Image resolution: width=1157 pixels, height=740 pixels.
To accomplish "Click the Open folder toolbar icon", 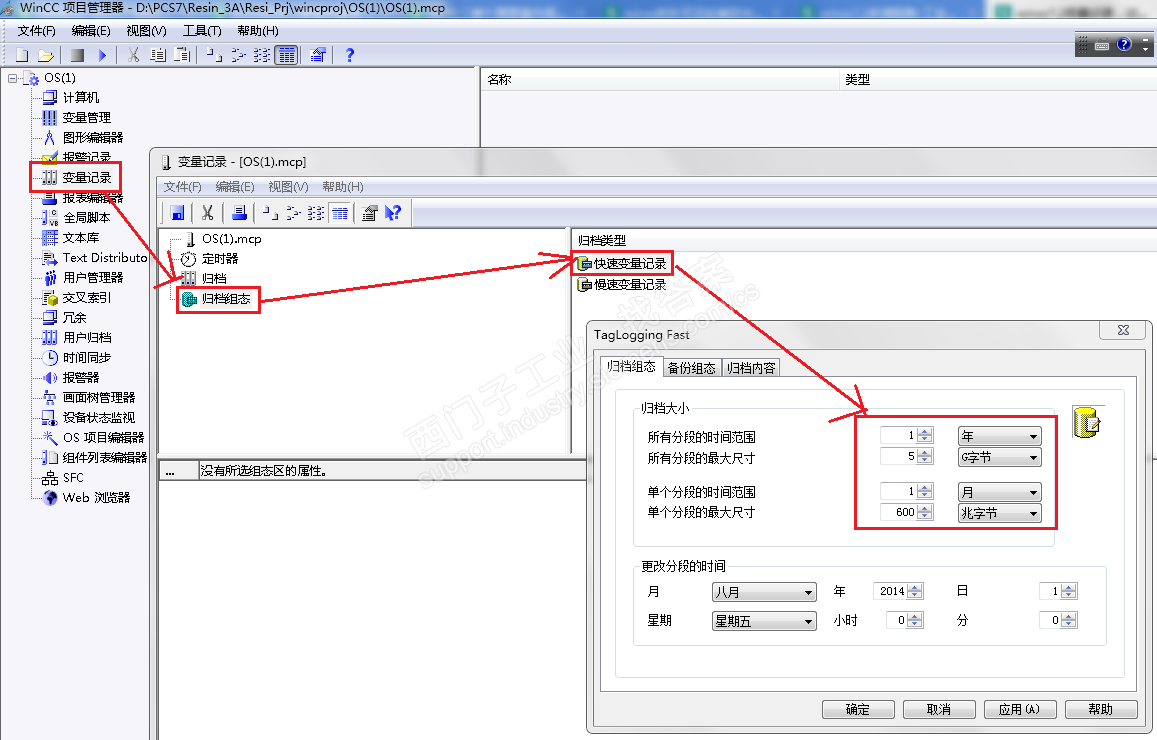I will tap(46, 55).
